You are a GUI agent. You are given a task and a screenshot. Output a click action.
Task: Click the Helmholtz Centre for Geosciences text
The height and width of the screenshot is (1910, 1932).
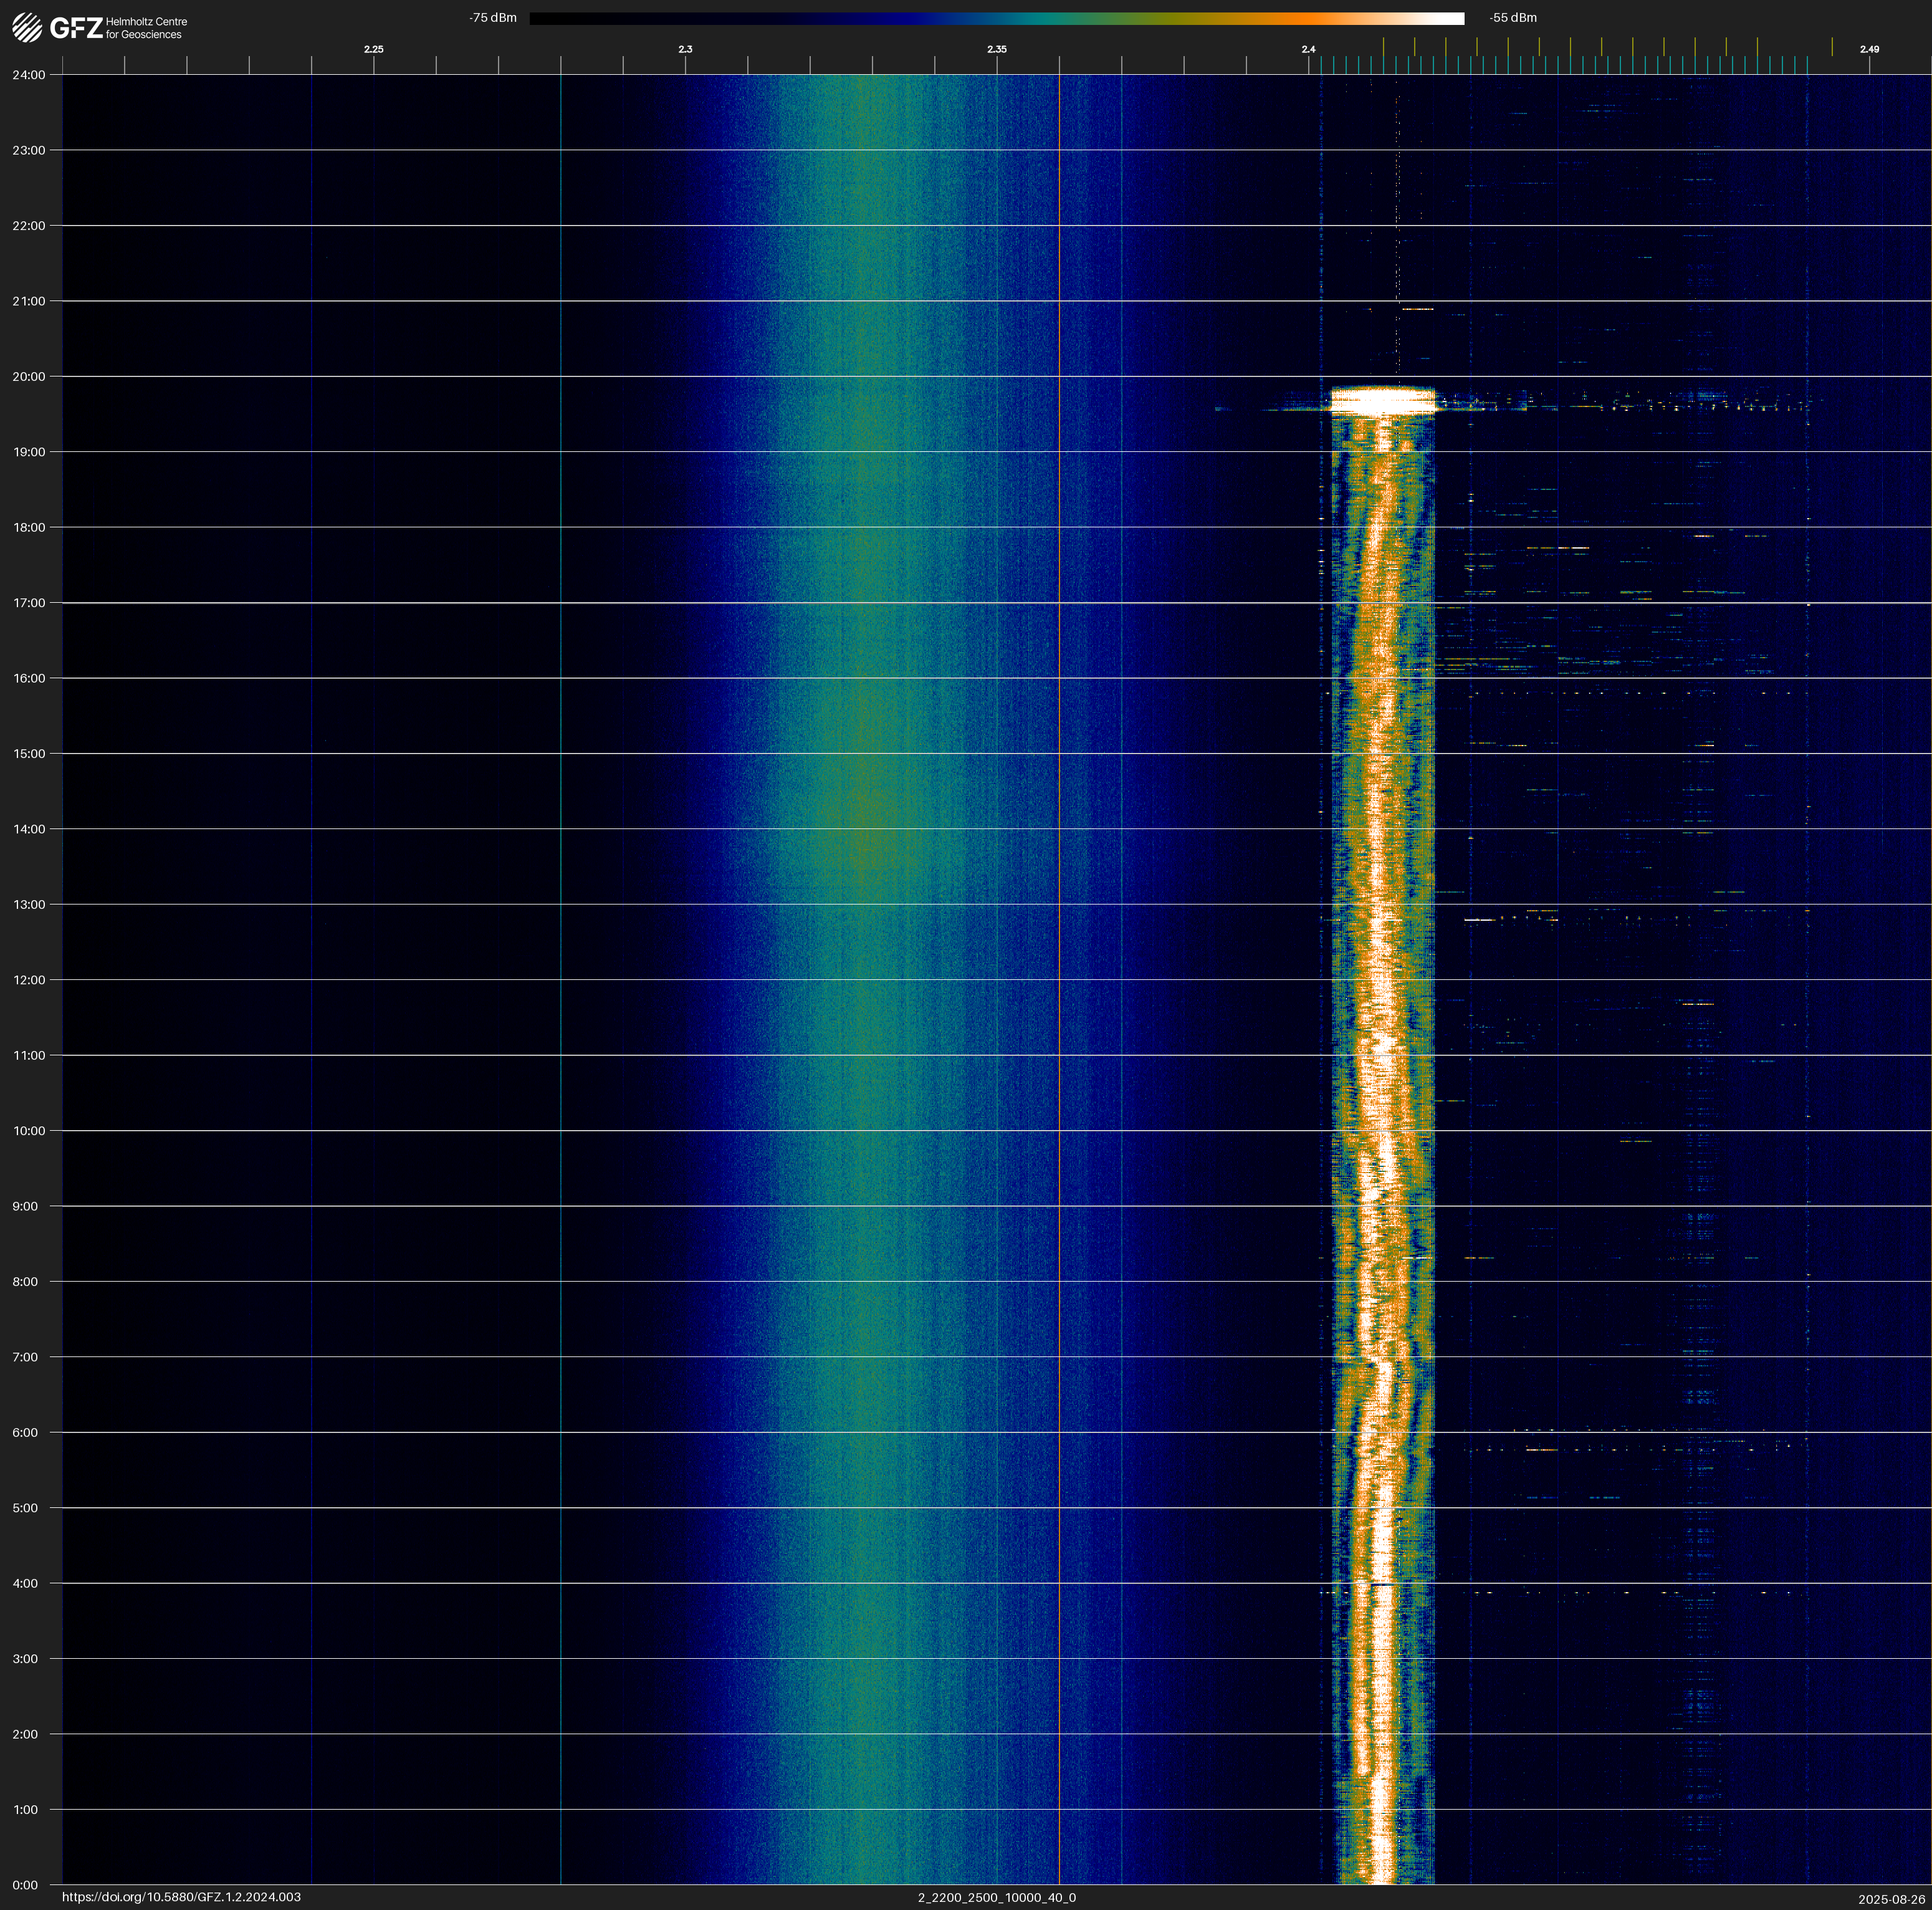(x=146, y=28)
